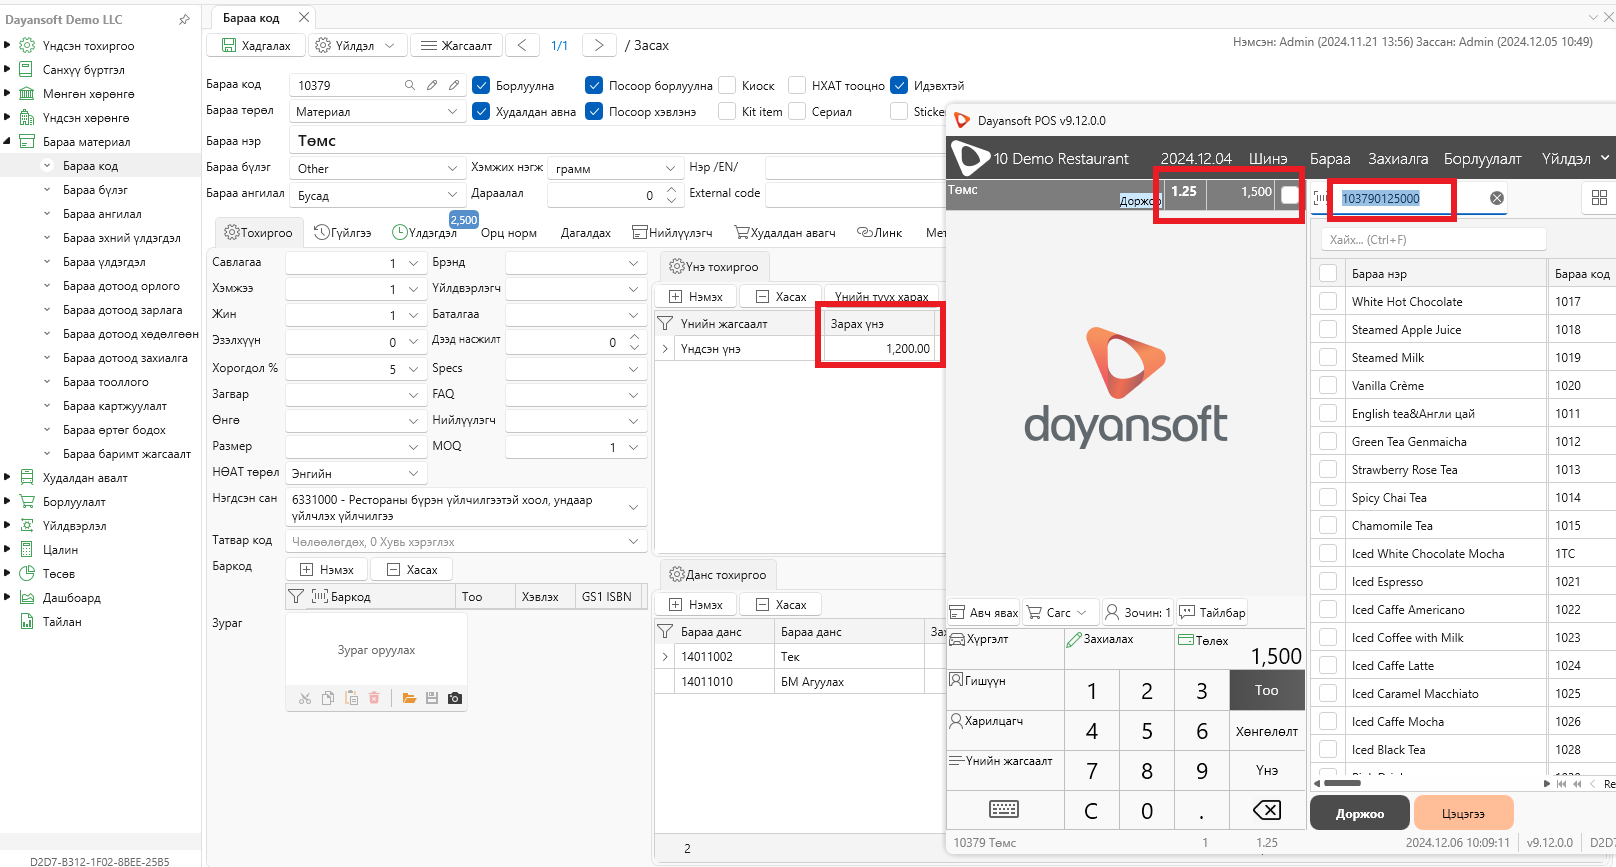This screenshot has height=867, width=1616.
Task: Toggle the Посоор хэвлэнэ checkbox
Action: [594, 111]
